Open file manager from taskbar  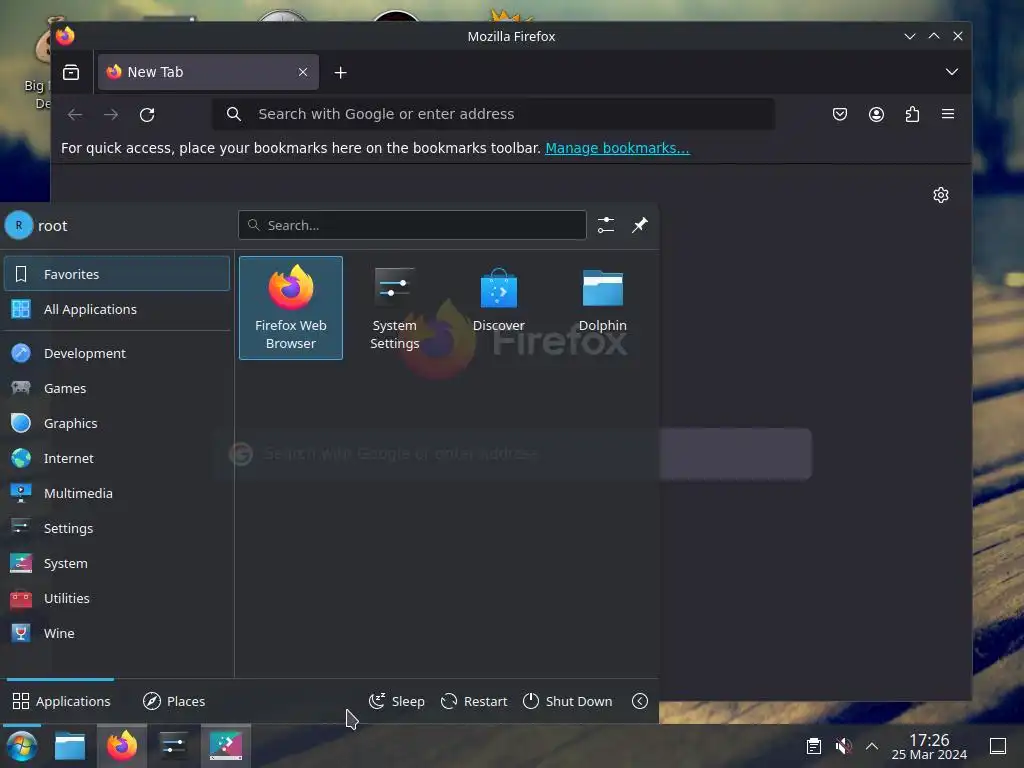click(70, 746)
